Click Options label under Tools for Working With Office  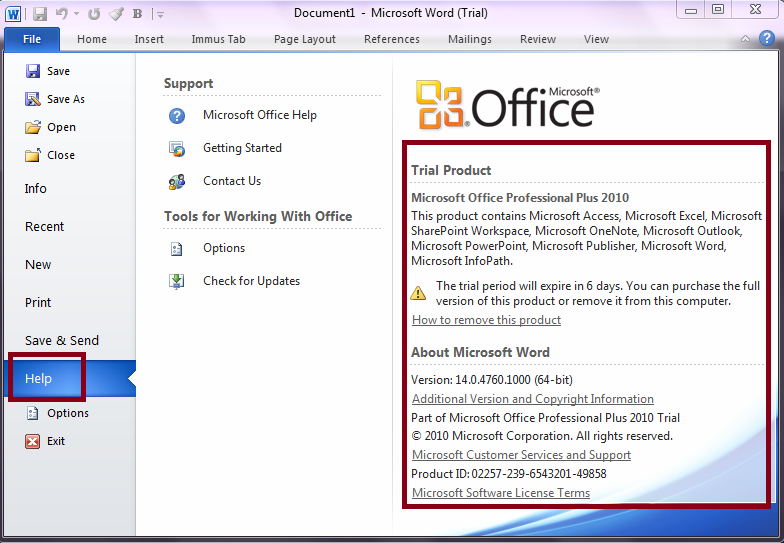click(224, 248)
